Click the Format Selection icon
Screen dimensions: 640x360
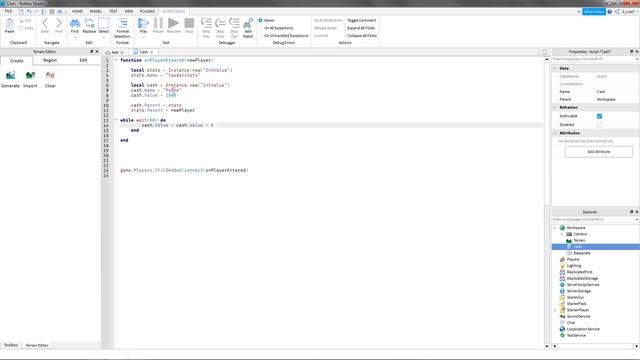(x=122, y=23)
